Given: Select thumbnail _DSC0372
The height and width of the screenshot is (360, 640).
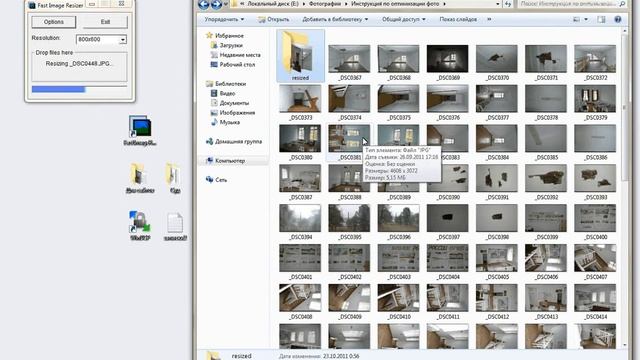Looking at the screenshot, I should [595, 59].
